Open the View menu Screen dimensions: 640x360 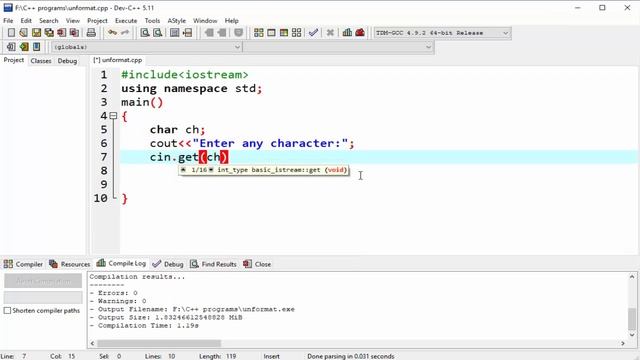click(73, 20)
